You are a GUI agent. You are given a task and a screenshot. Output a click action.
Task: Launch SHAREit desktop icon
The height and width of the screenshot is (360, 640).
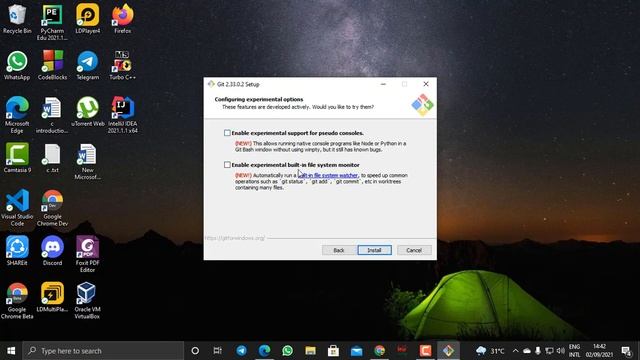[x=17, y=251]
